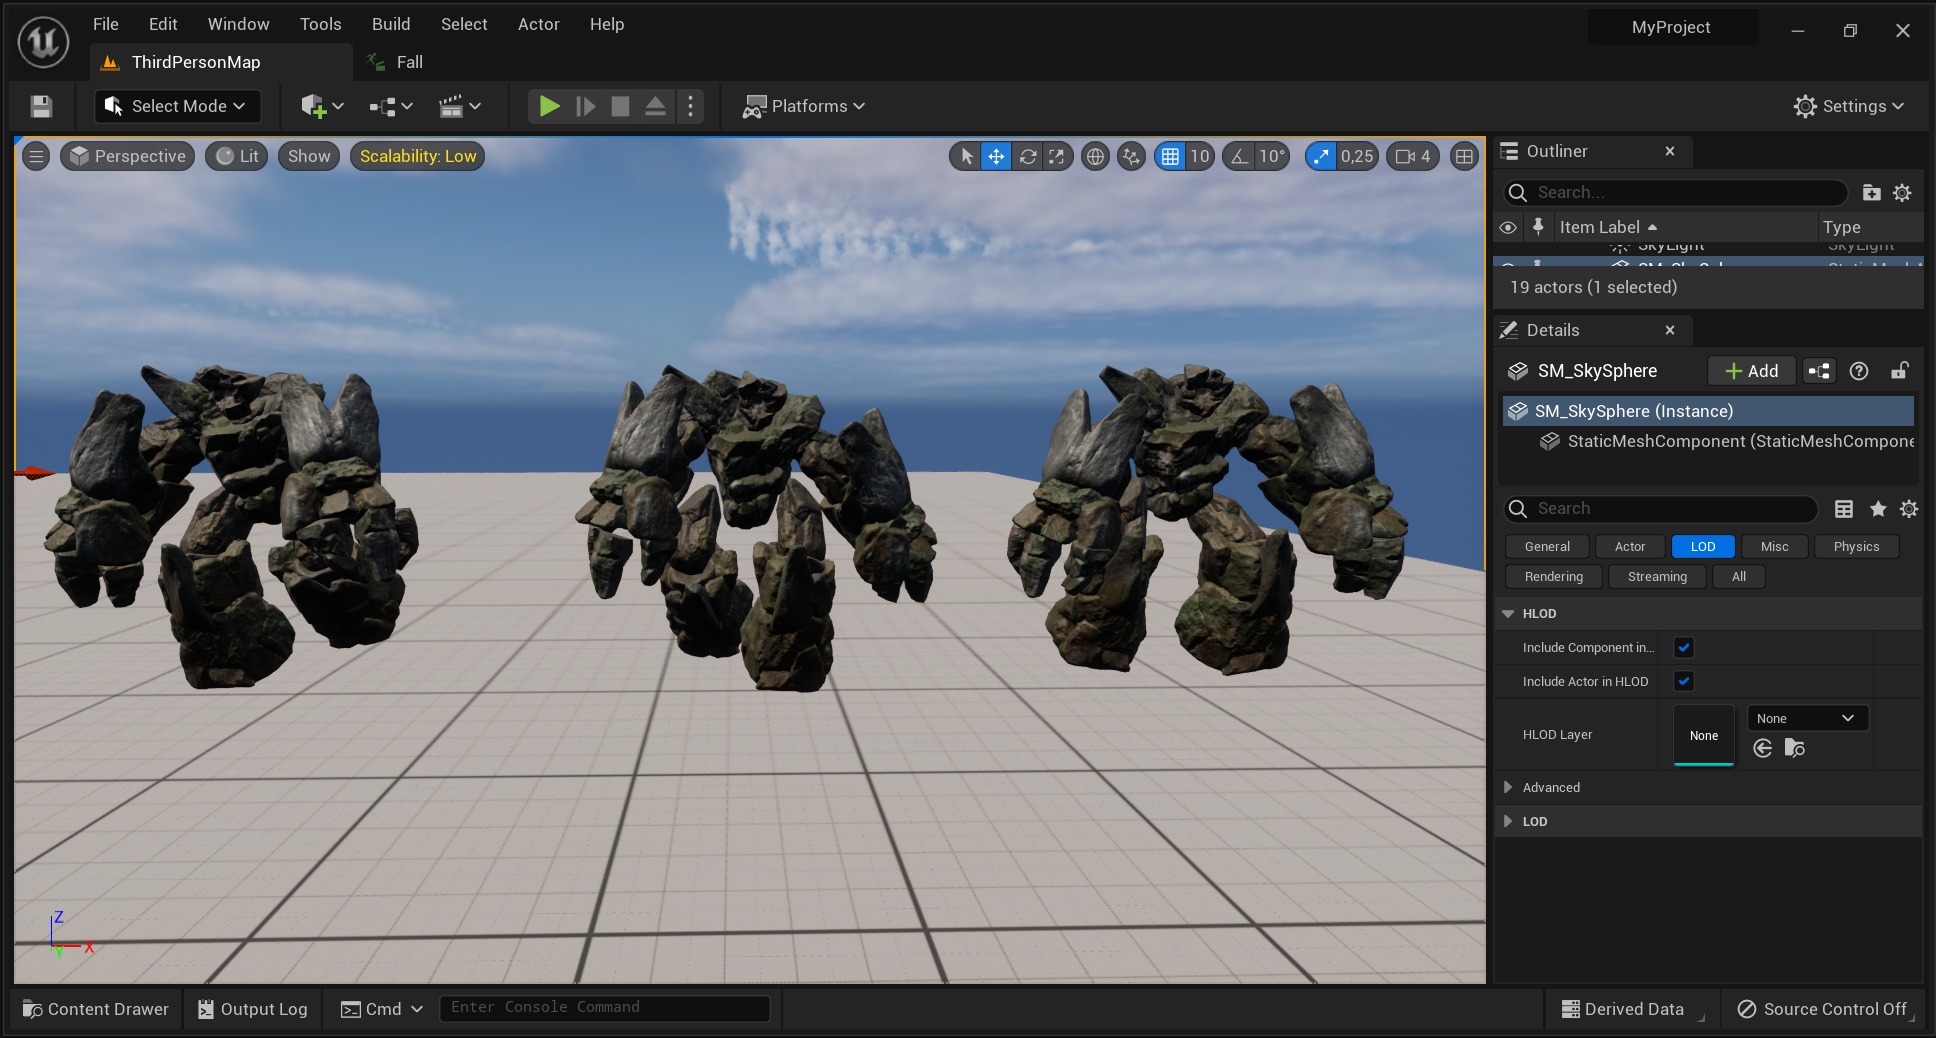Open the cinematics clapperboard menu
Screen dimensions: 1936x1038
[x=460, y=106]
